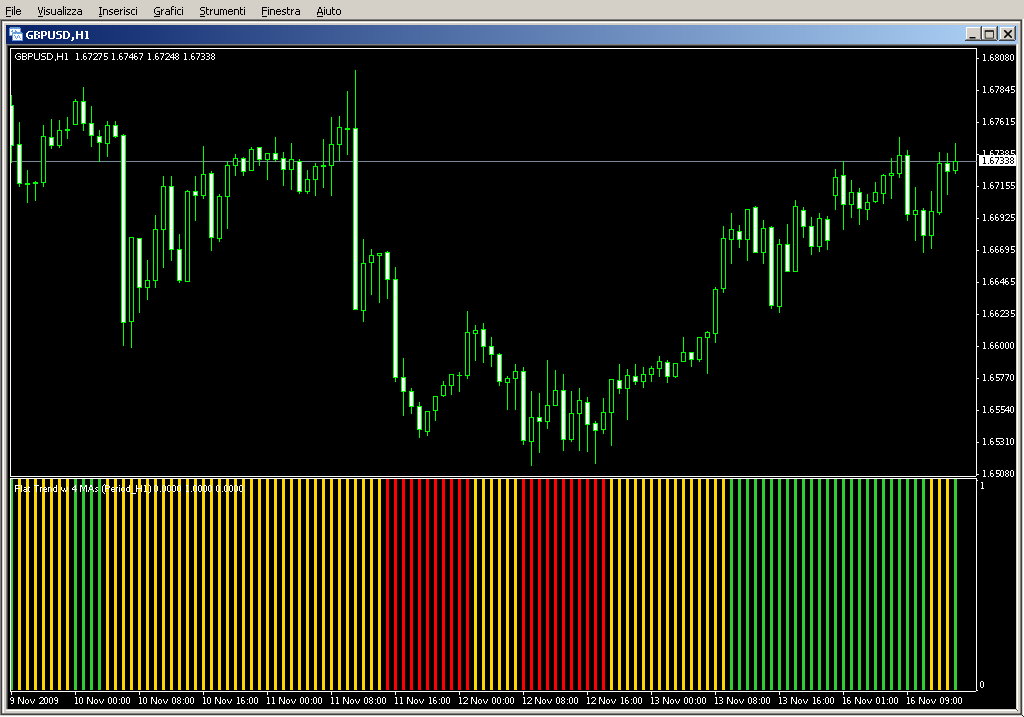Click the 1.68080 price scale label
The width and height of the screenshot is (1024, 717).
point(998,58)
